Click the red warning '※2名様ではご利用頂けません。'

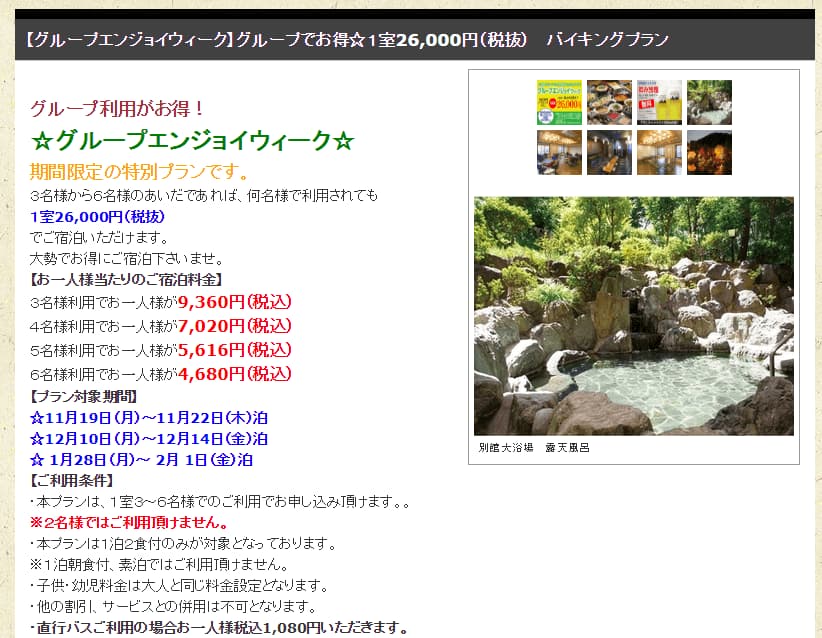[129, 523]
